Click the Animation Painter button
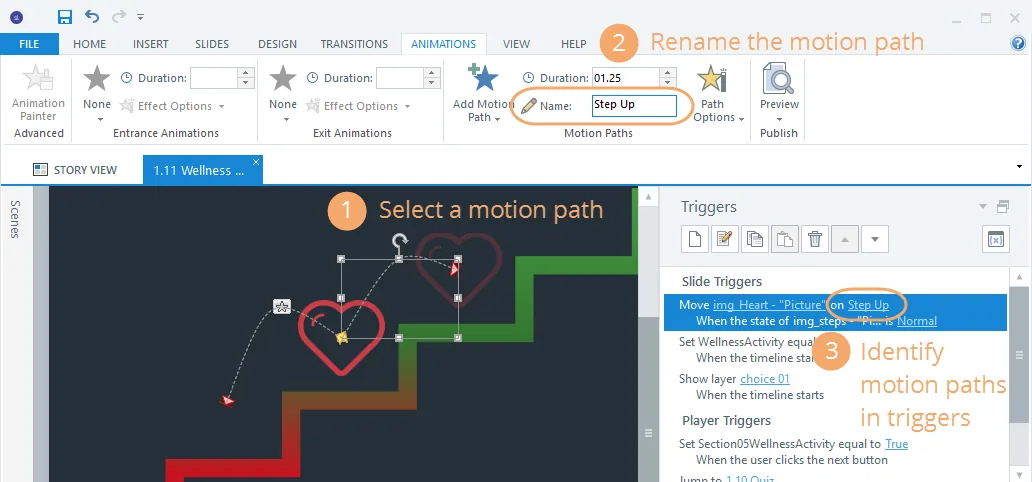Viewport: 1032px width, 482px height. point(38,94)
